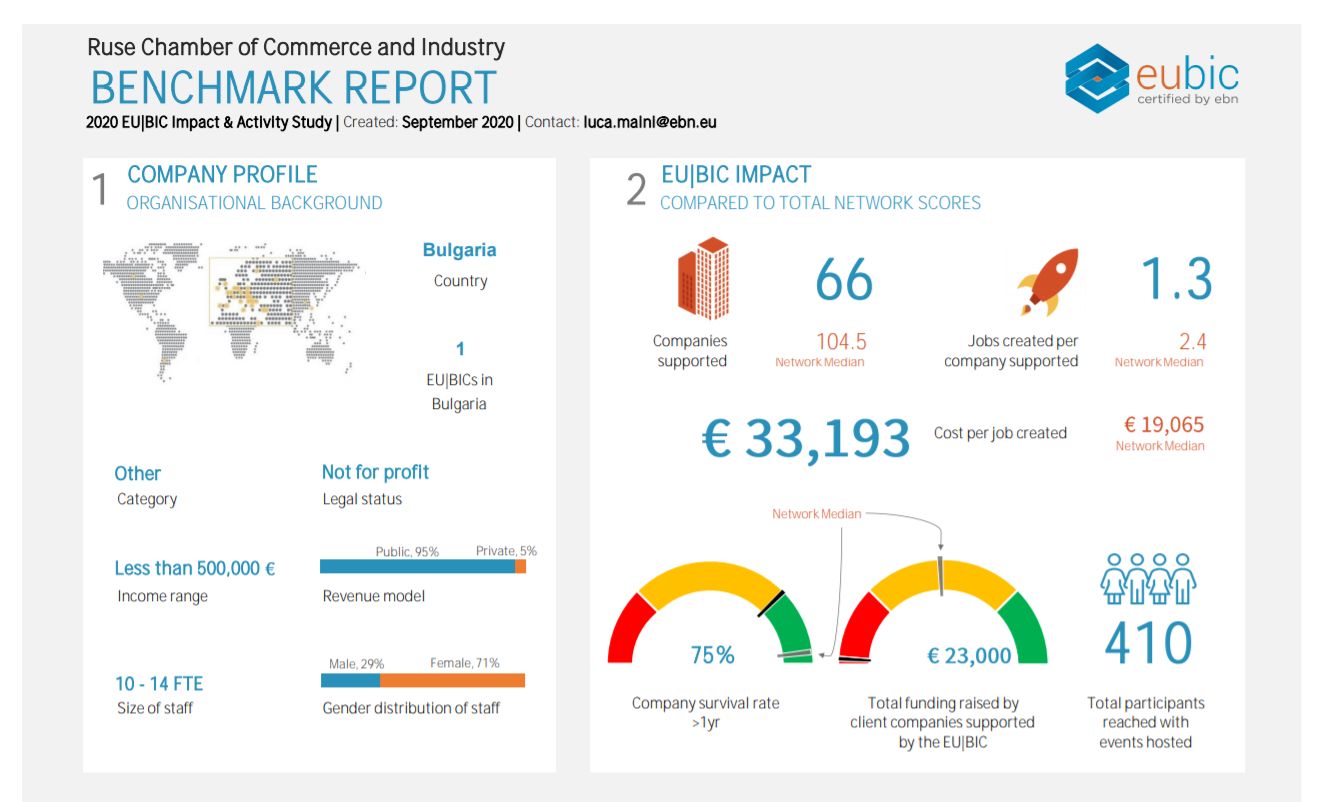Click 'COMPARED TO TOTAL NETWORK SCORES' subtitle
This screenshot has height=802, width=1327.
820,203
